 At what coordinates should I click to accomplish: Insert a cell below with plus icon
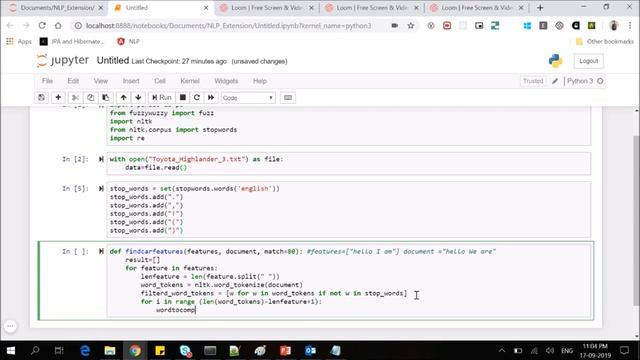point(58,98)
